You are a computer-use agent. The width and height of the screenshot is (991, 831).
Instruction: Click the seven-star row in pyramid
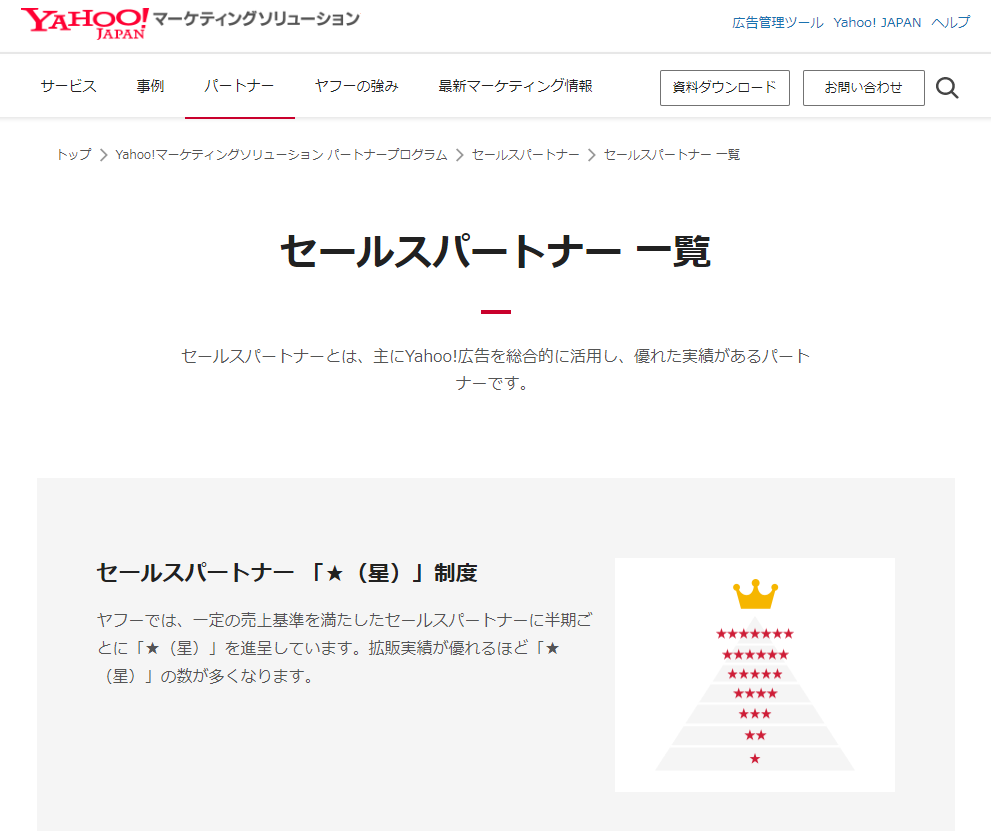click(x=755, y=634)
